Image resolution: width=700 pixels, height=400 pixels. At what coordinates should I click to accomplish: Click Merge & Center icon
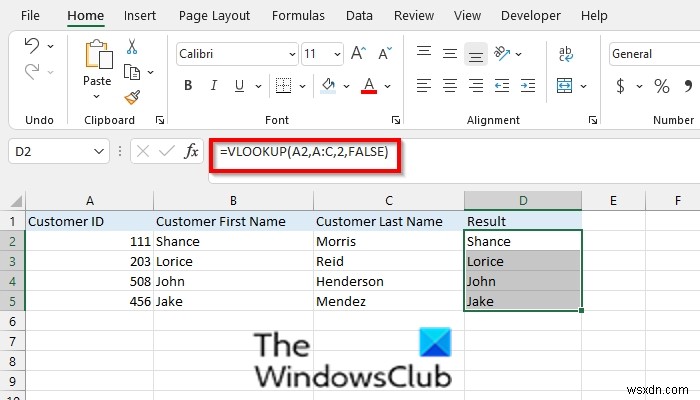[x=565, y=86]
